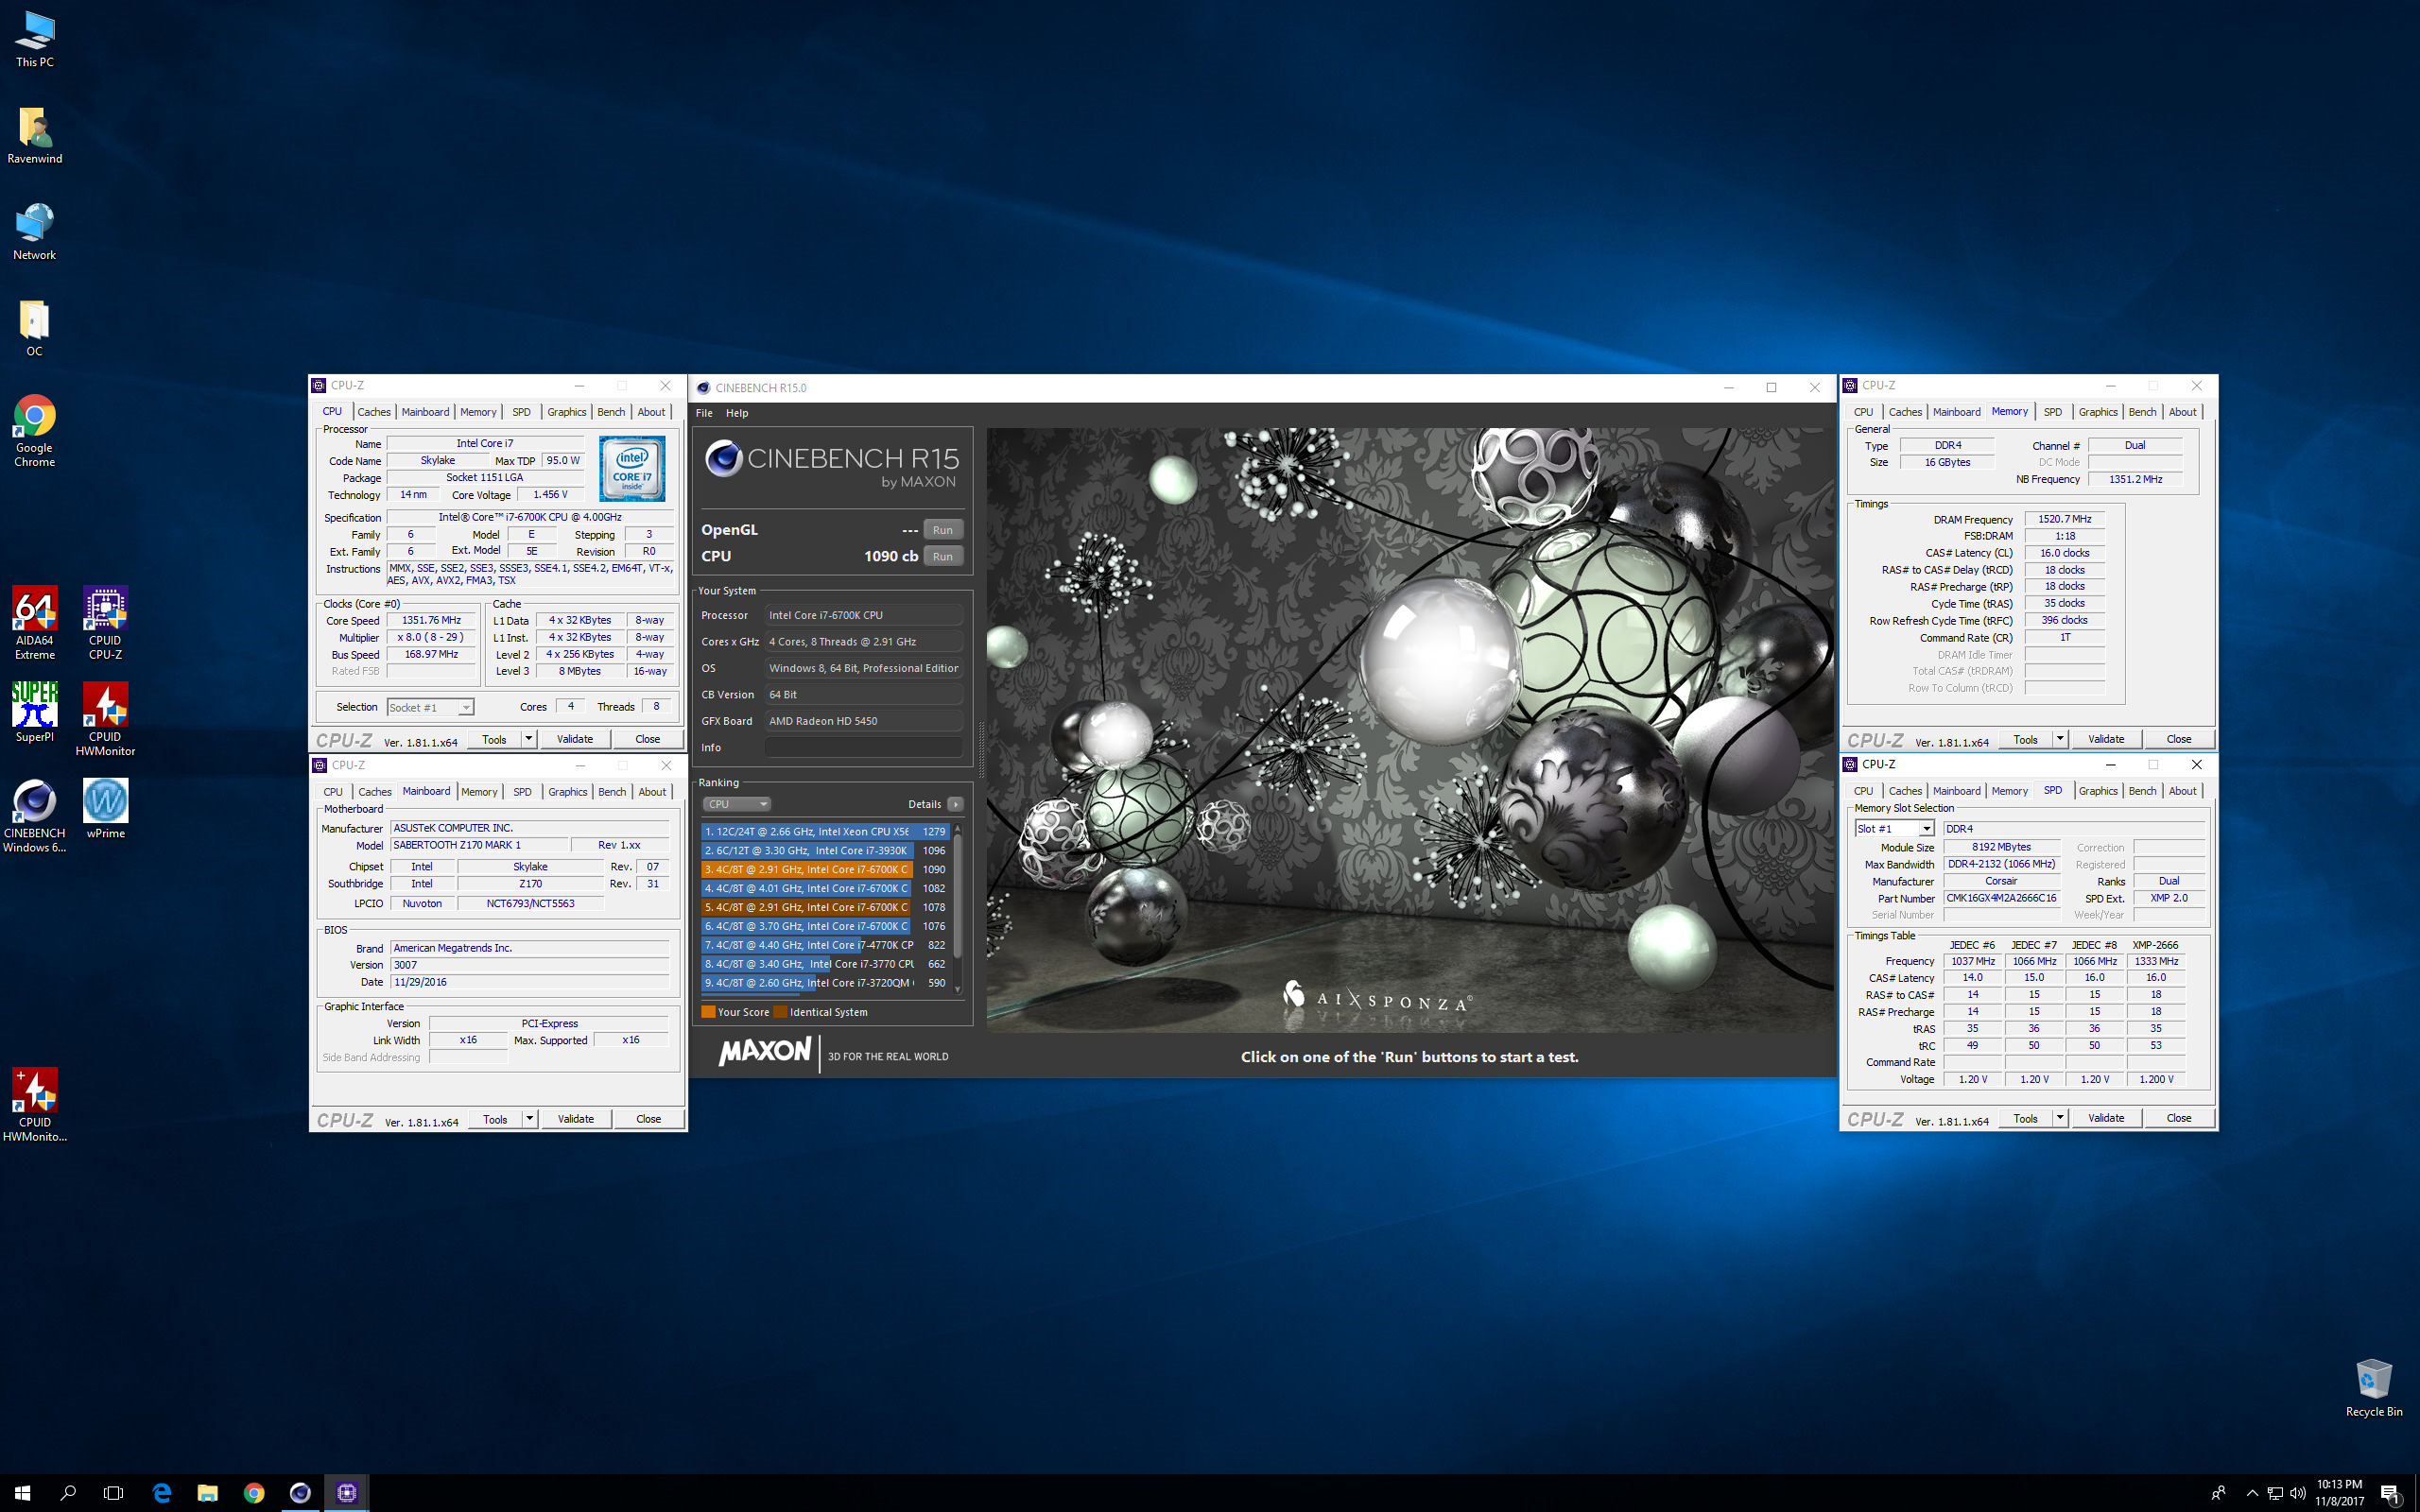Open the OC folder on desktop
The width and height of the screenshot is (2420, 1512).
click(34, 328)
